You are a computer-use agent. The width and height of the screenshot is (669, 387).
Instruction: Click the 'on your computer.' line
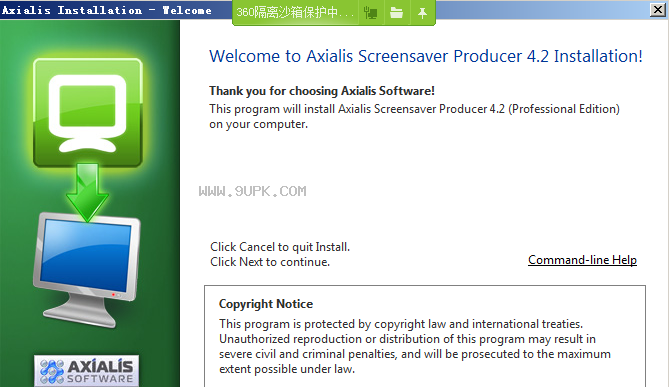pos(259,125)
